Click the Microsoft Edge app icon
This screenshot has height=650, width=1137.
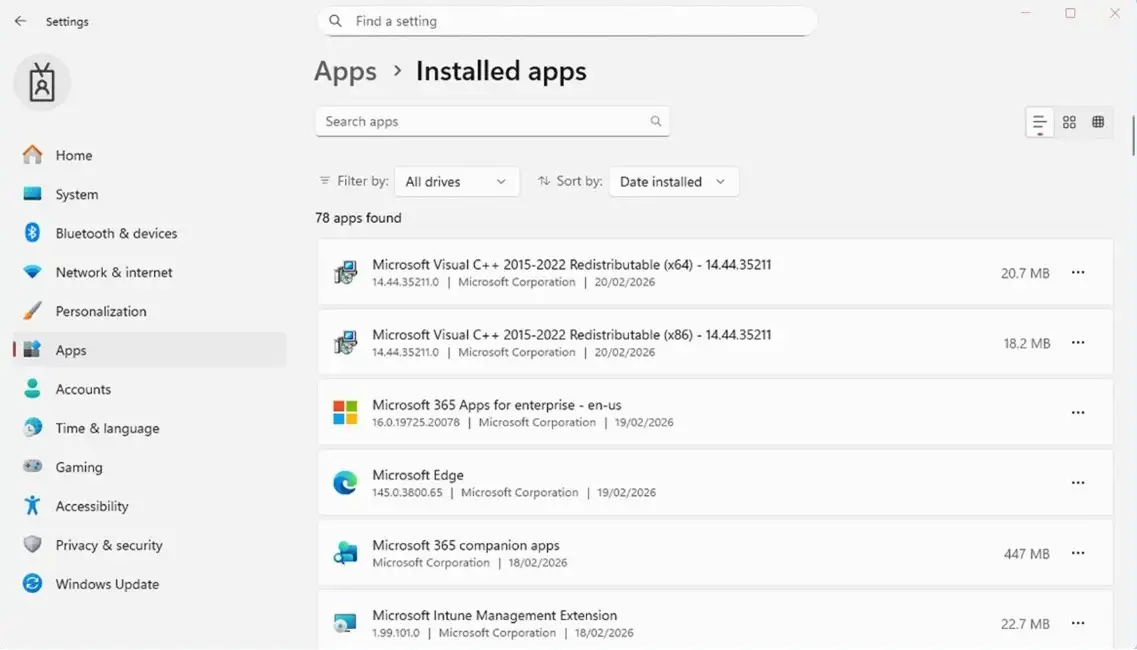coord(345,483)
